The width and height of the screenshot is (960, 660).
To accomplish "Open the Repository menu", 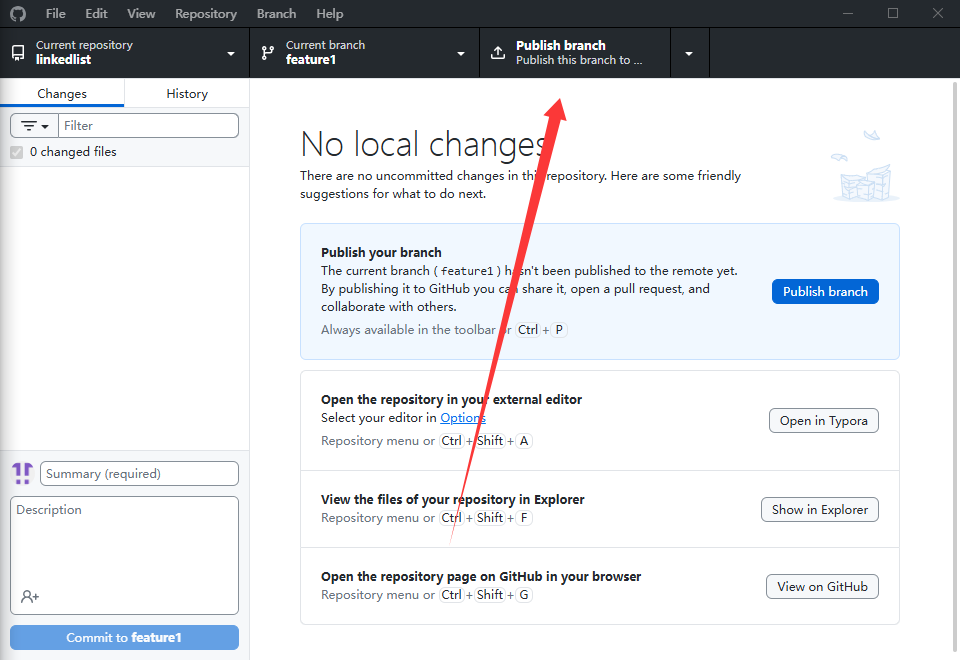I will [x=206, y=14].
